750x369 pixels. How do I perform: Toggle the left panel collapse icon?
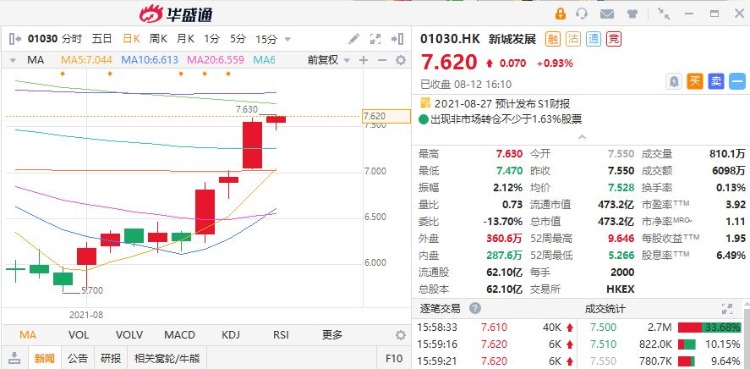click(15, 39)
